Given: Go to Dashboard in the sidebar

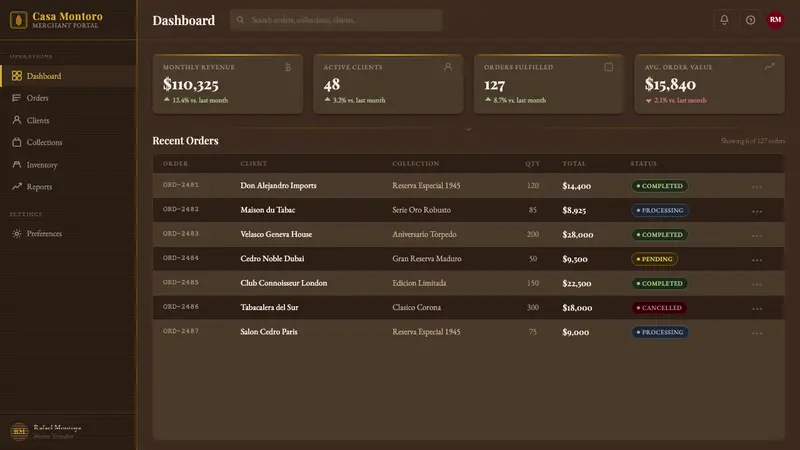Looking at the screenshot, I should pos(68,76).
